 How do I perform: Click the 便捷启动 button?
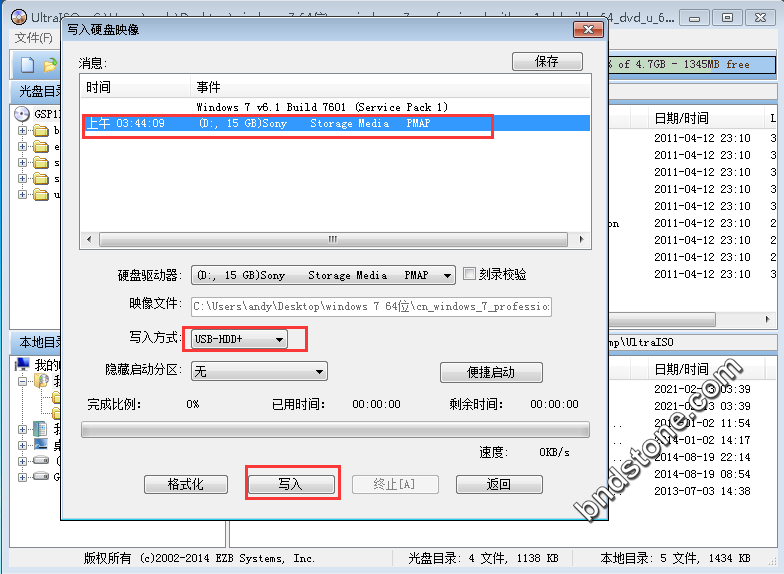click(x=491, y=372)
